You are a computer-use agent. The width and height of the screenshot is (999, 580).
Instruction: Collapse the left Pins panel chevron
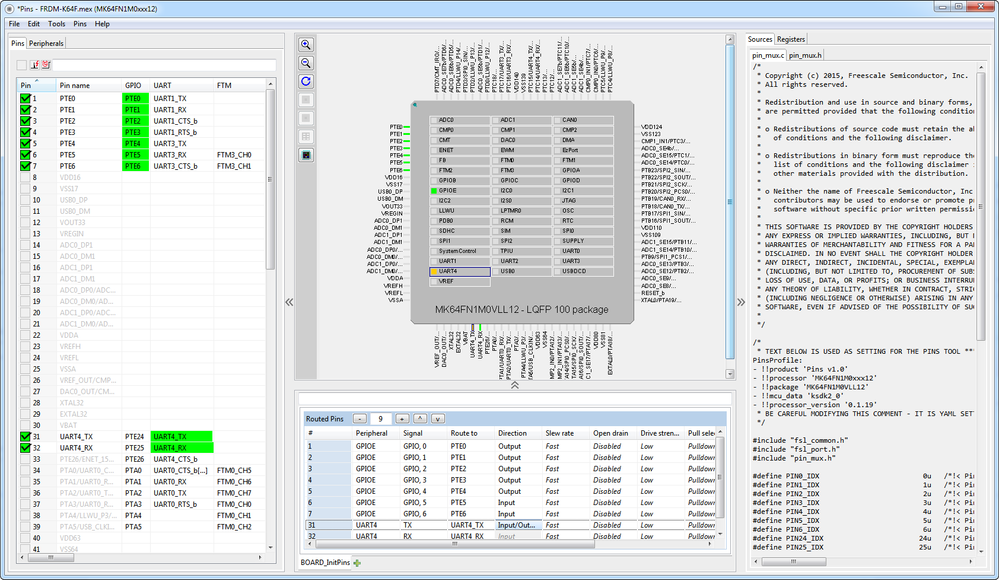click(289, 300)
